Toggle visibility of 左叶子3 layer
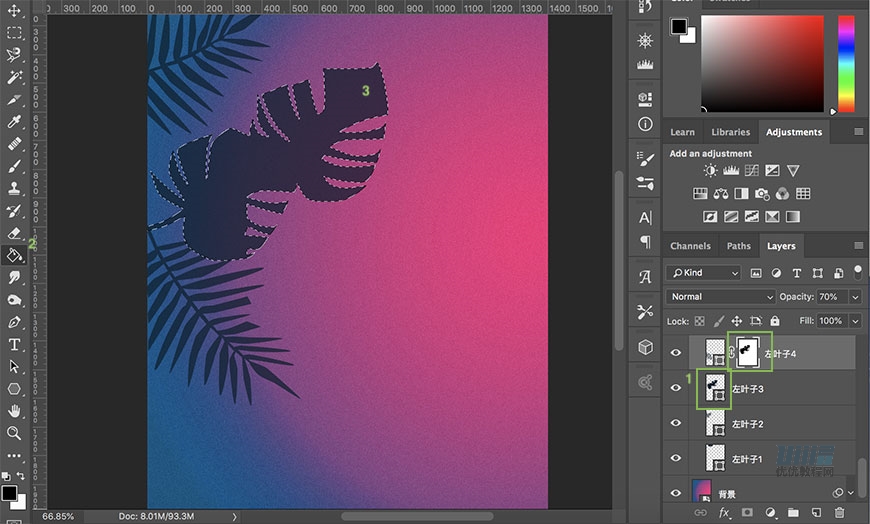This screenshot has height=524, width=870. 676,388
